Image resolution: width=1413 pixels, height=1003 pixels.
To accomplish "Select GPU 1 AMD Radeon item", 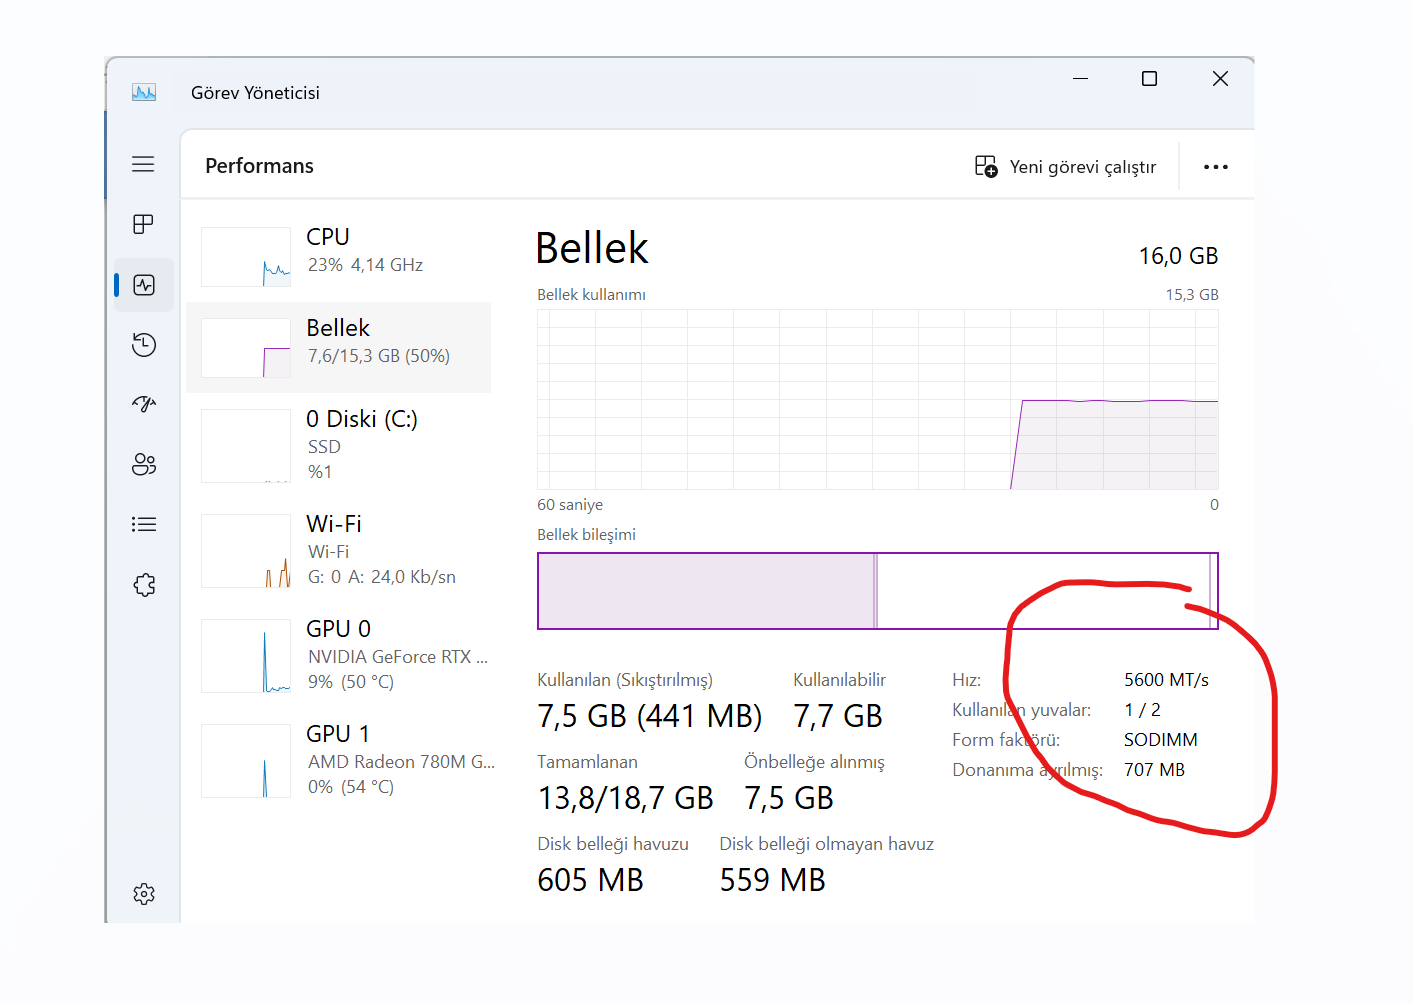I will click(339, 760).
